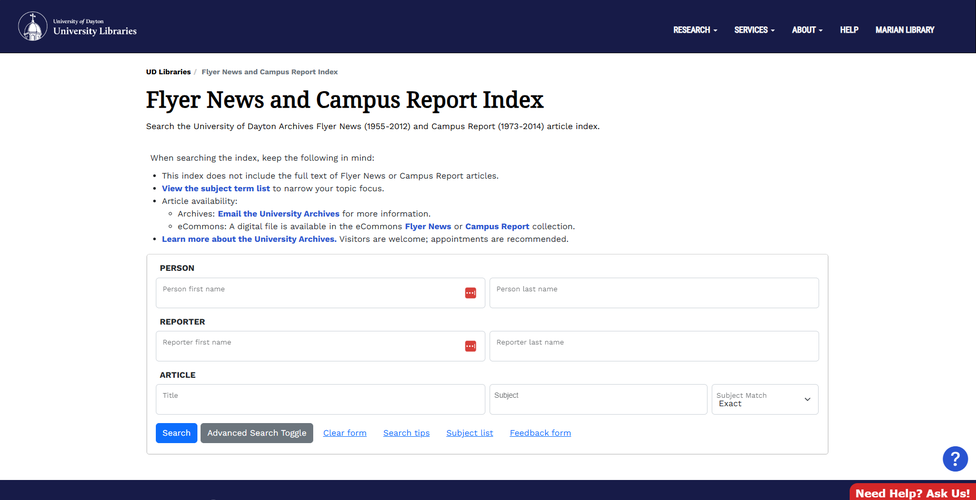Open the Services dropdown menu
This screenshot has width=976, height=500.
[754, 30]
